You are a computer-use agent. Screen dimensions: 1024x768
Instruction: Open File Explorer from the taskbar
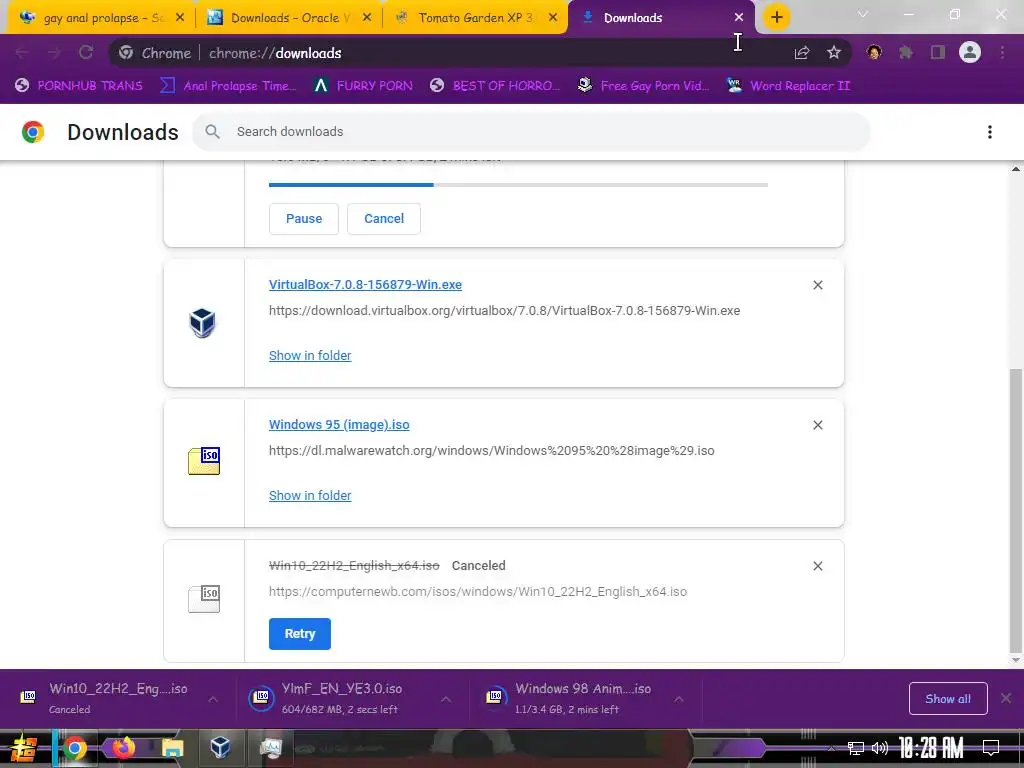pos(172,748)
